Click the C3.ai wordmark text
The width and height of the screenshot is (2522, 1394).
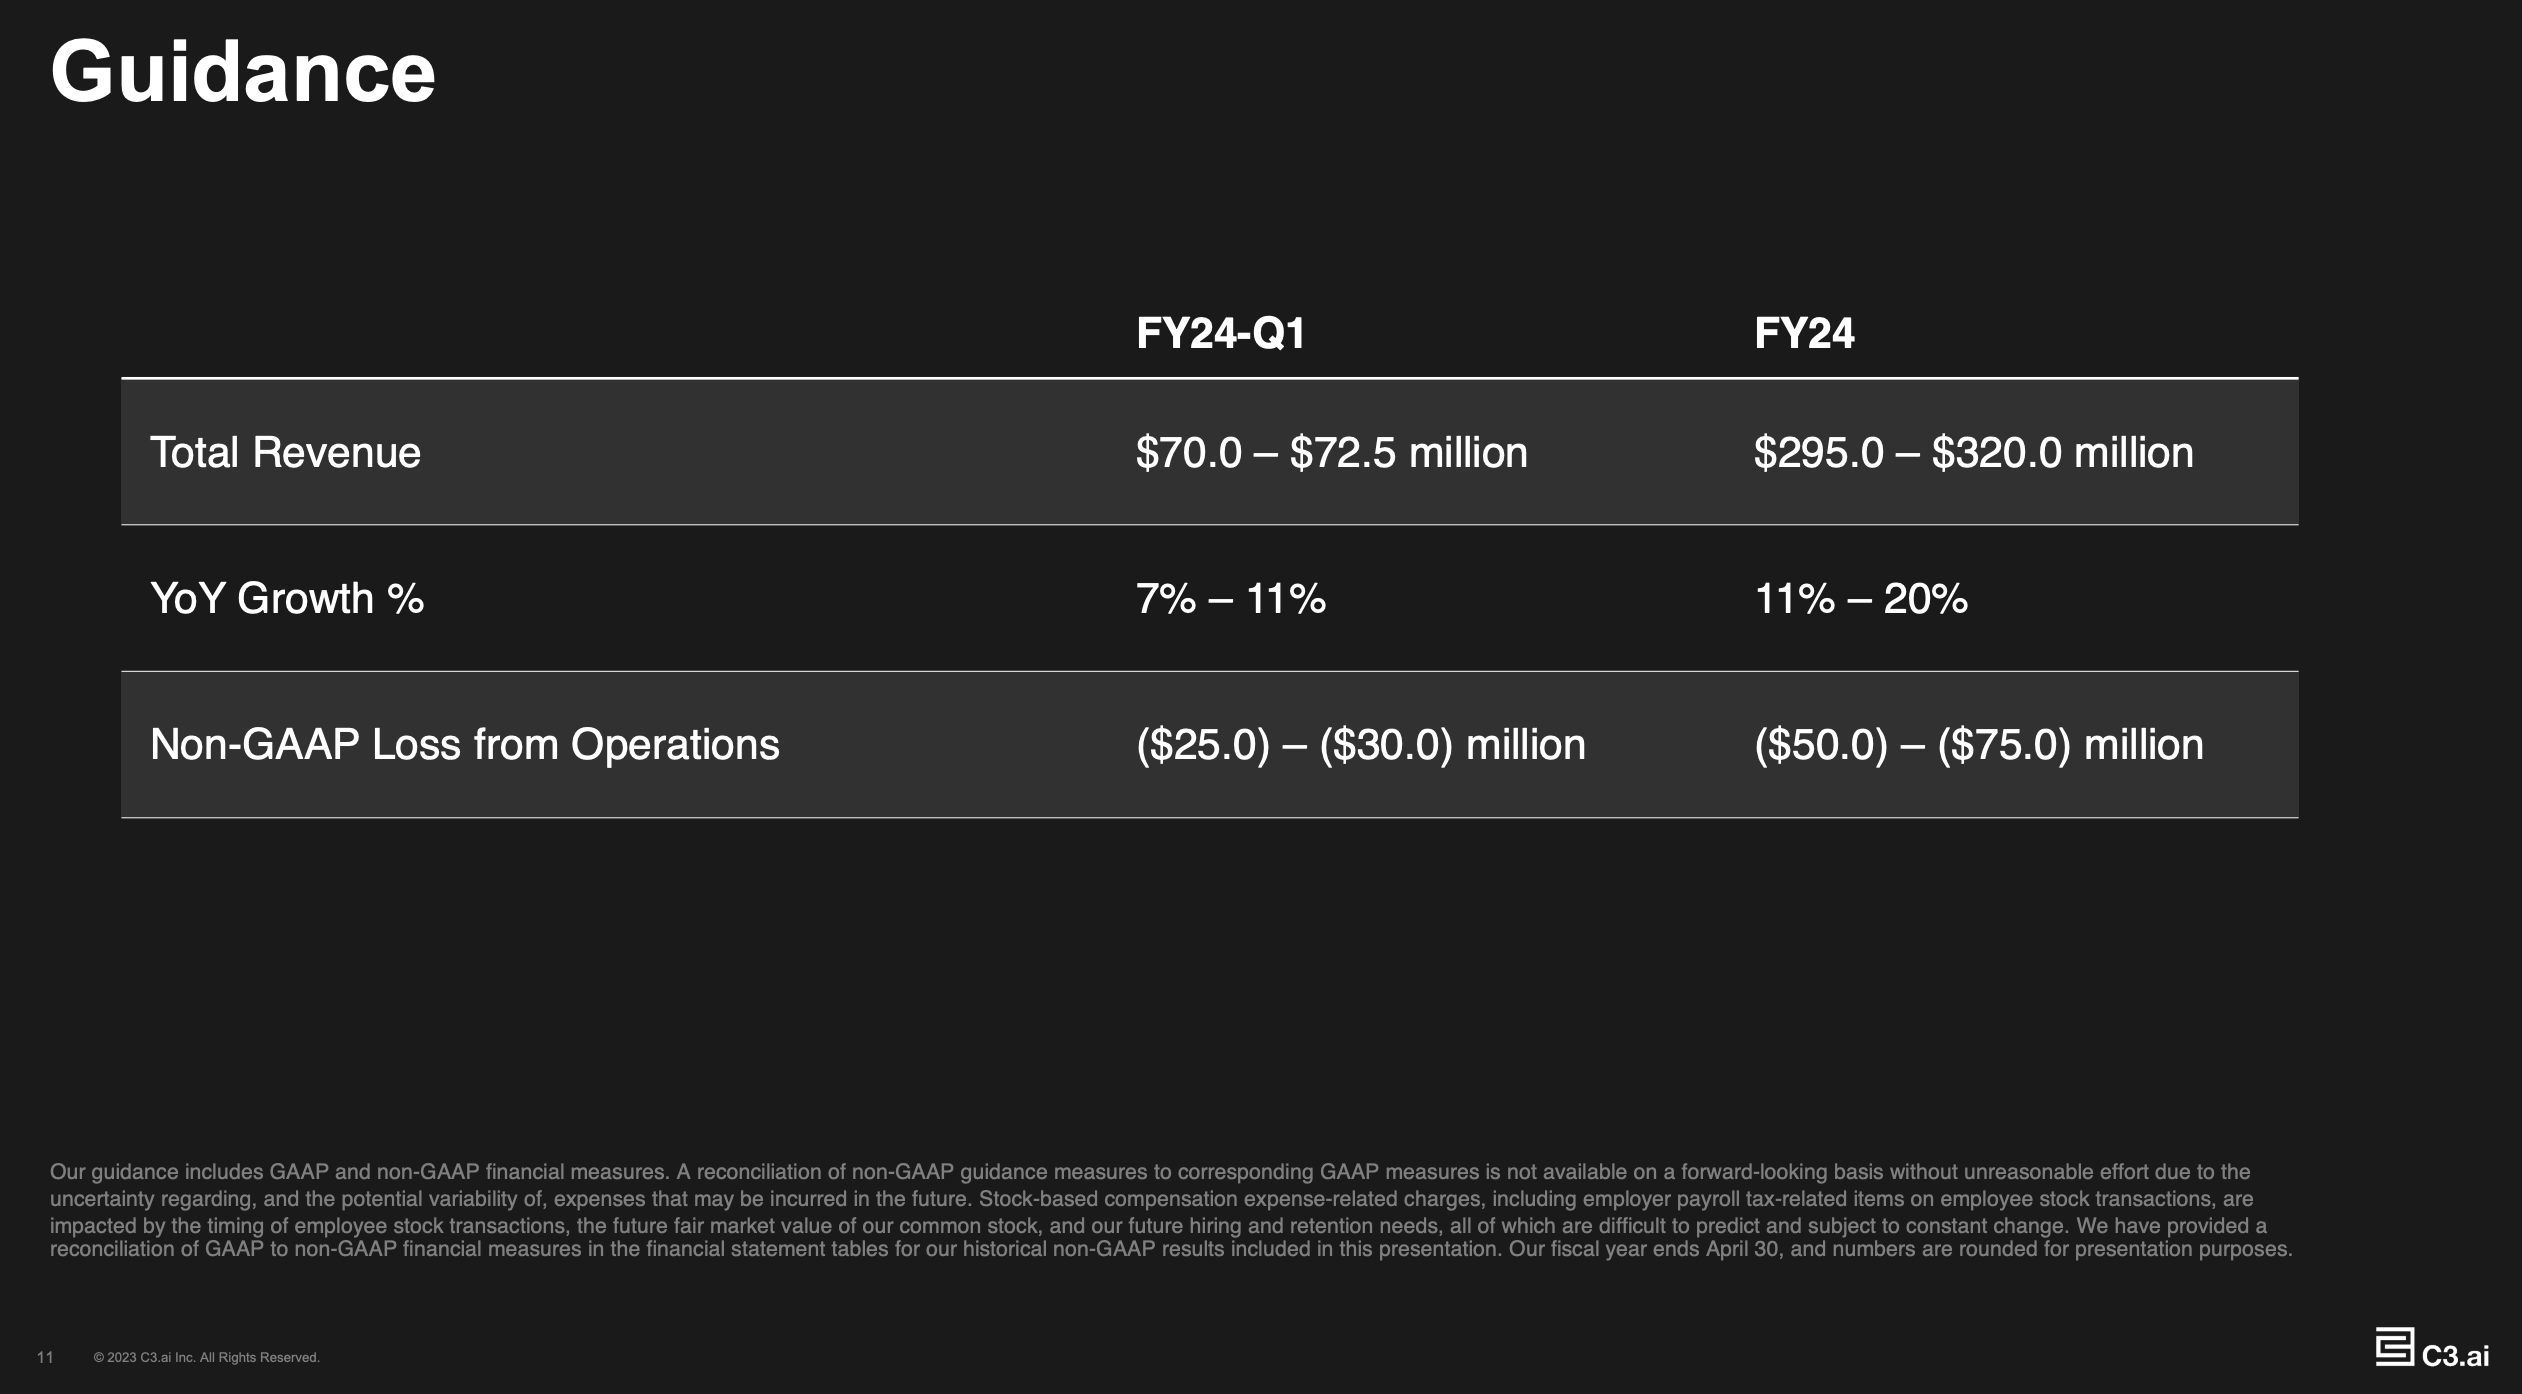point(2455,1355)
